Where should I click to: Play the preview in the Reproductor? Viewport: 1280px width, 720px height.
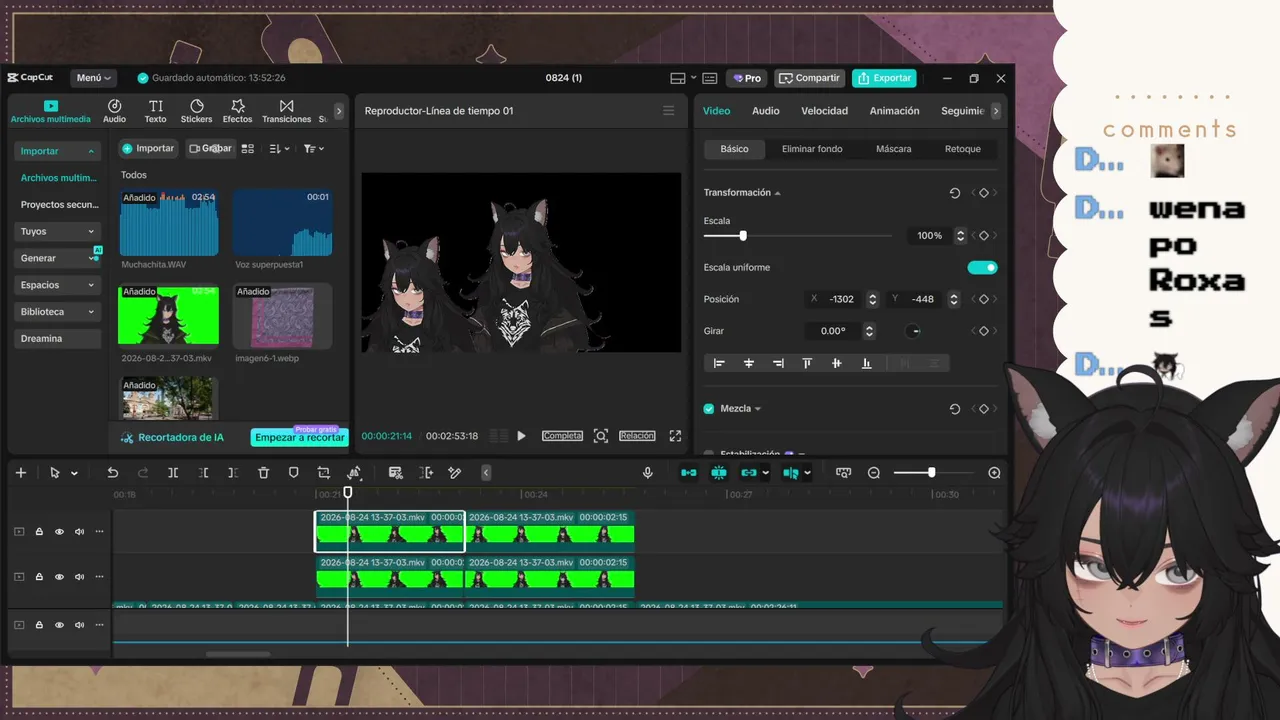[x=521, y=436]
